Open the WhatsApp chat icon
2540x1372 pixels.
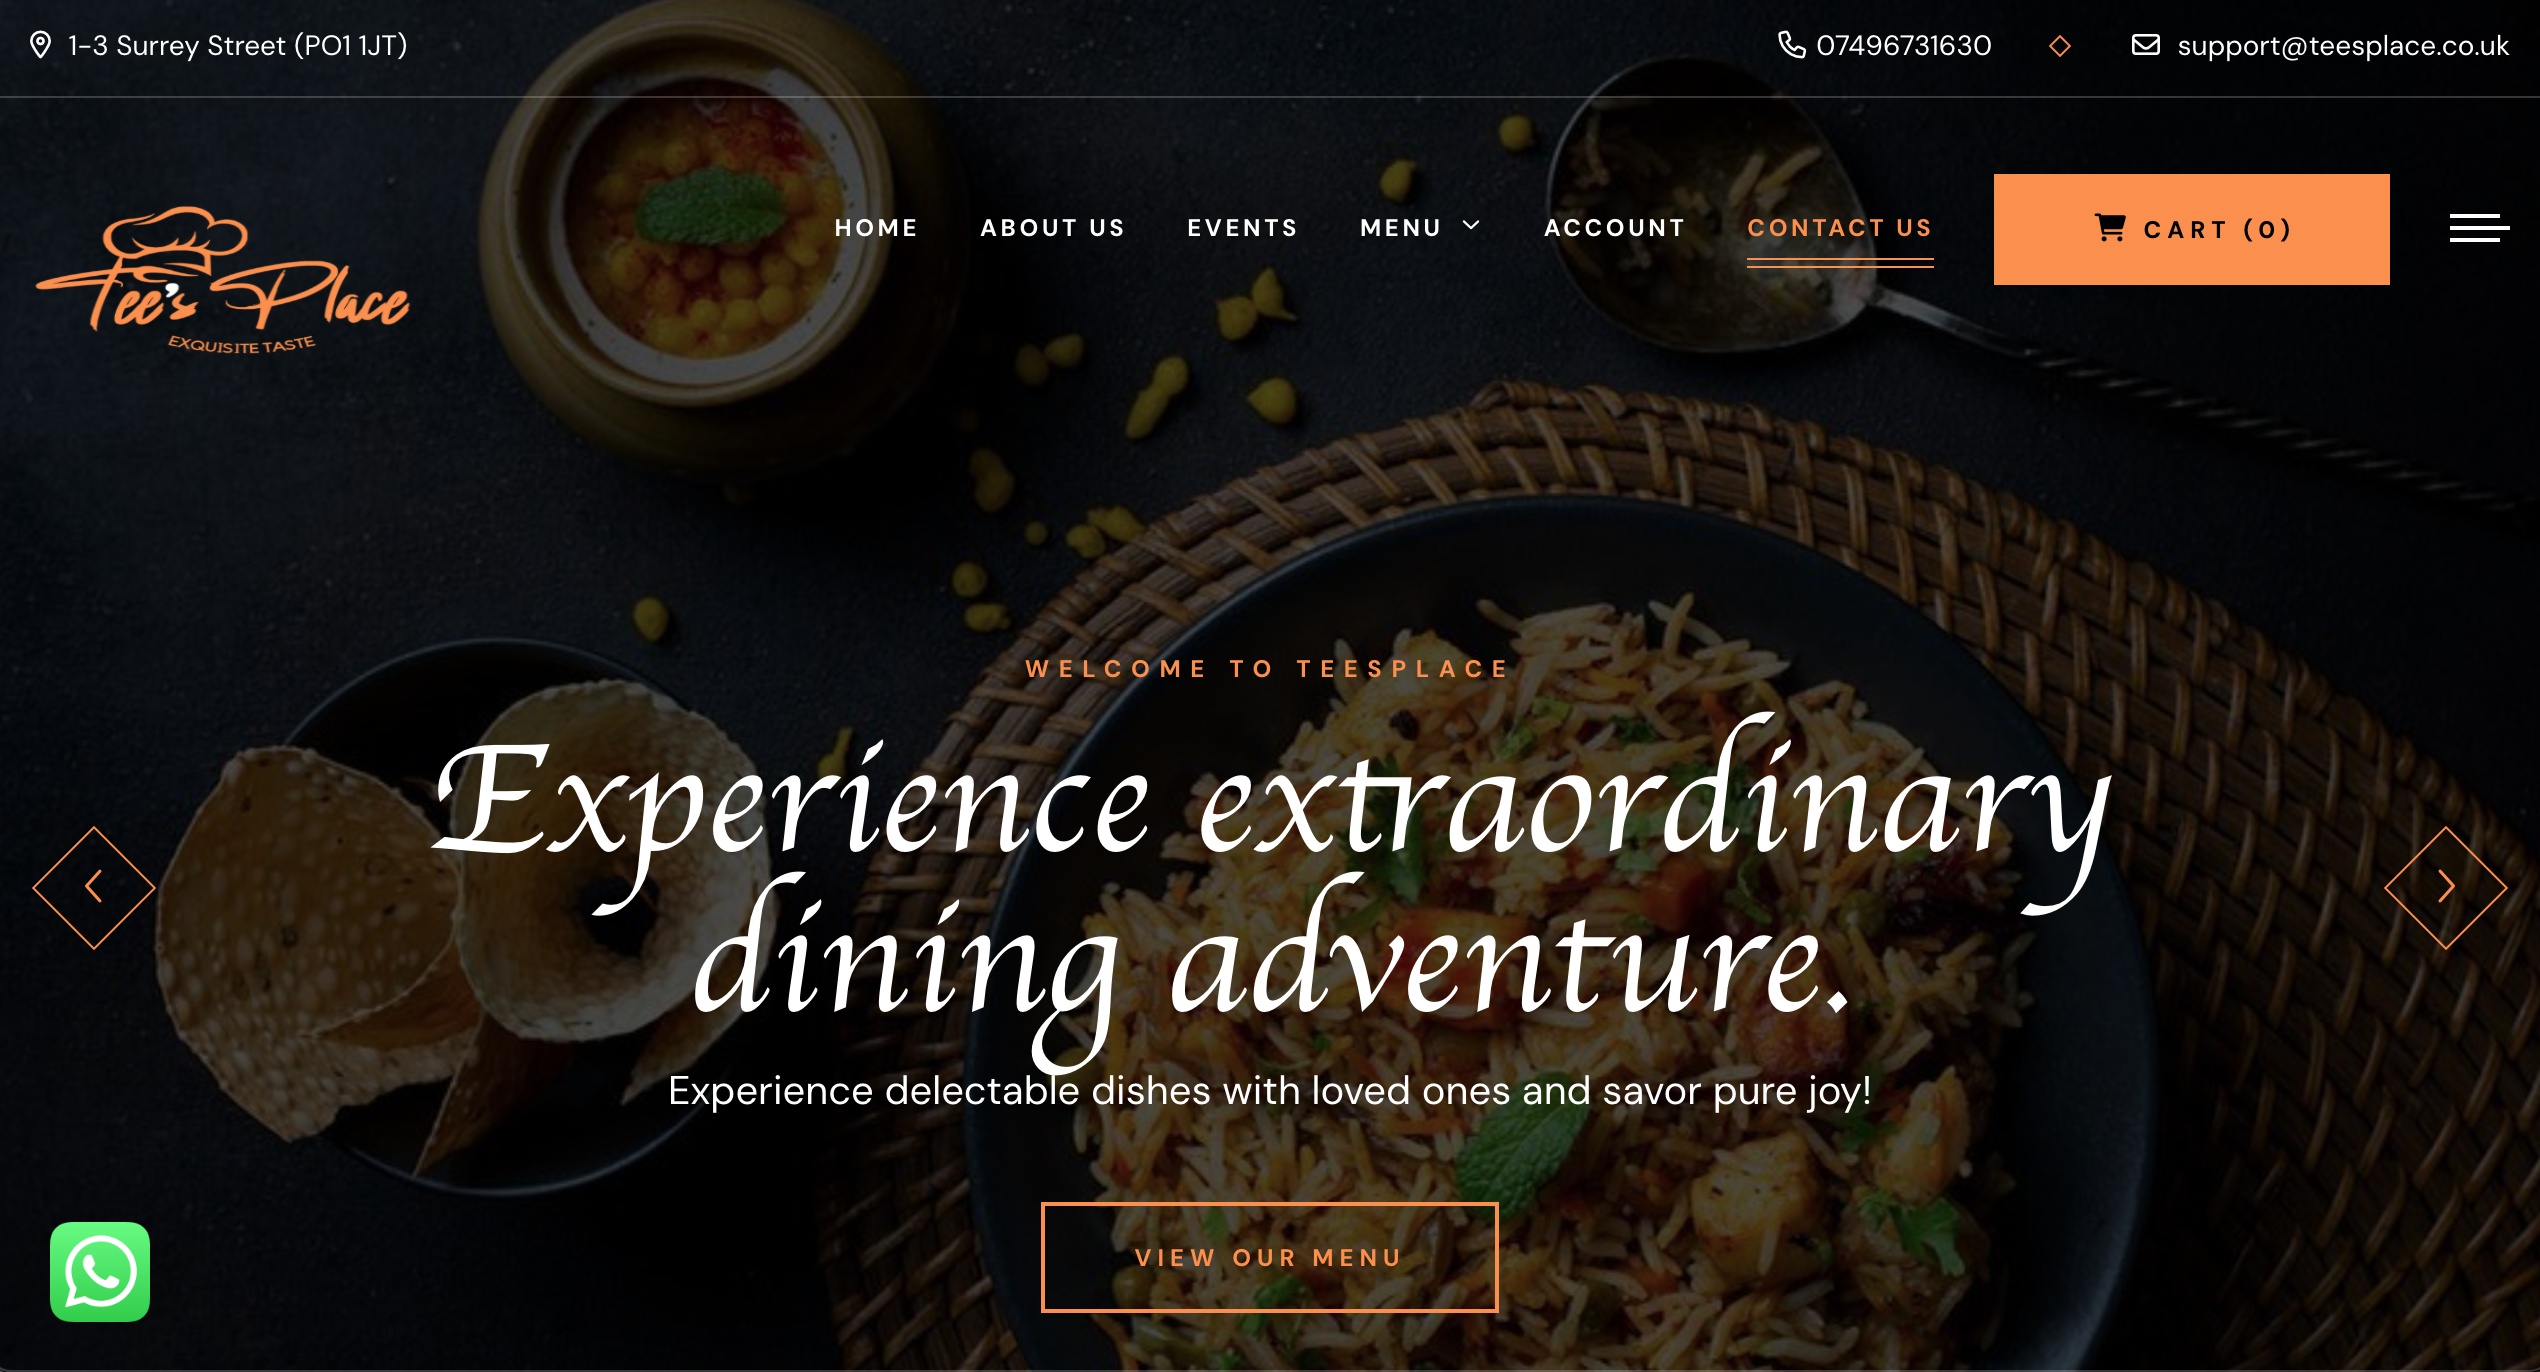point(100,1271)
